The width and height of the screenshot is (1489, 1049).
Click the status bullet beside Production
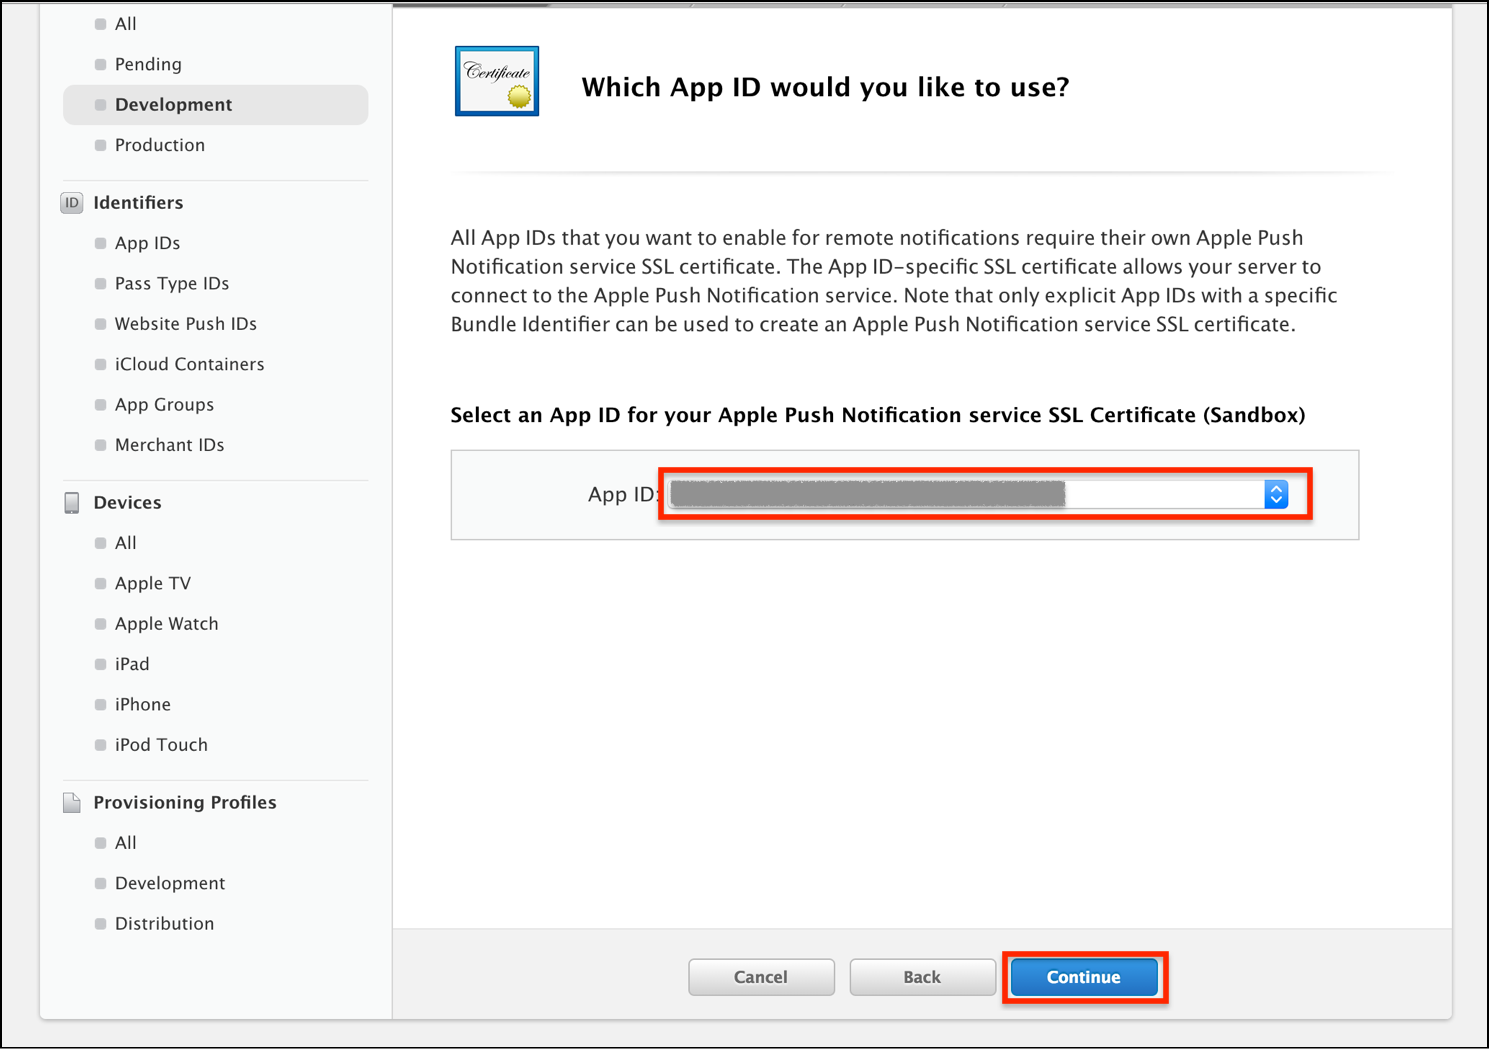tap(100, 145)
